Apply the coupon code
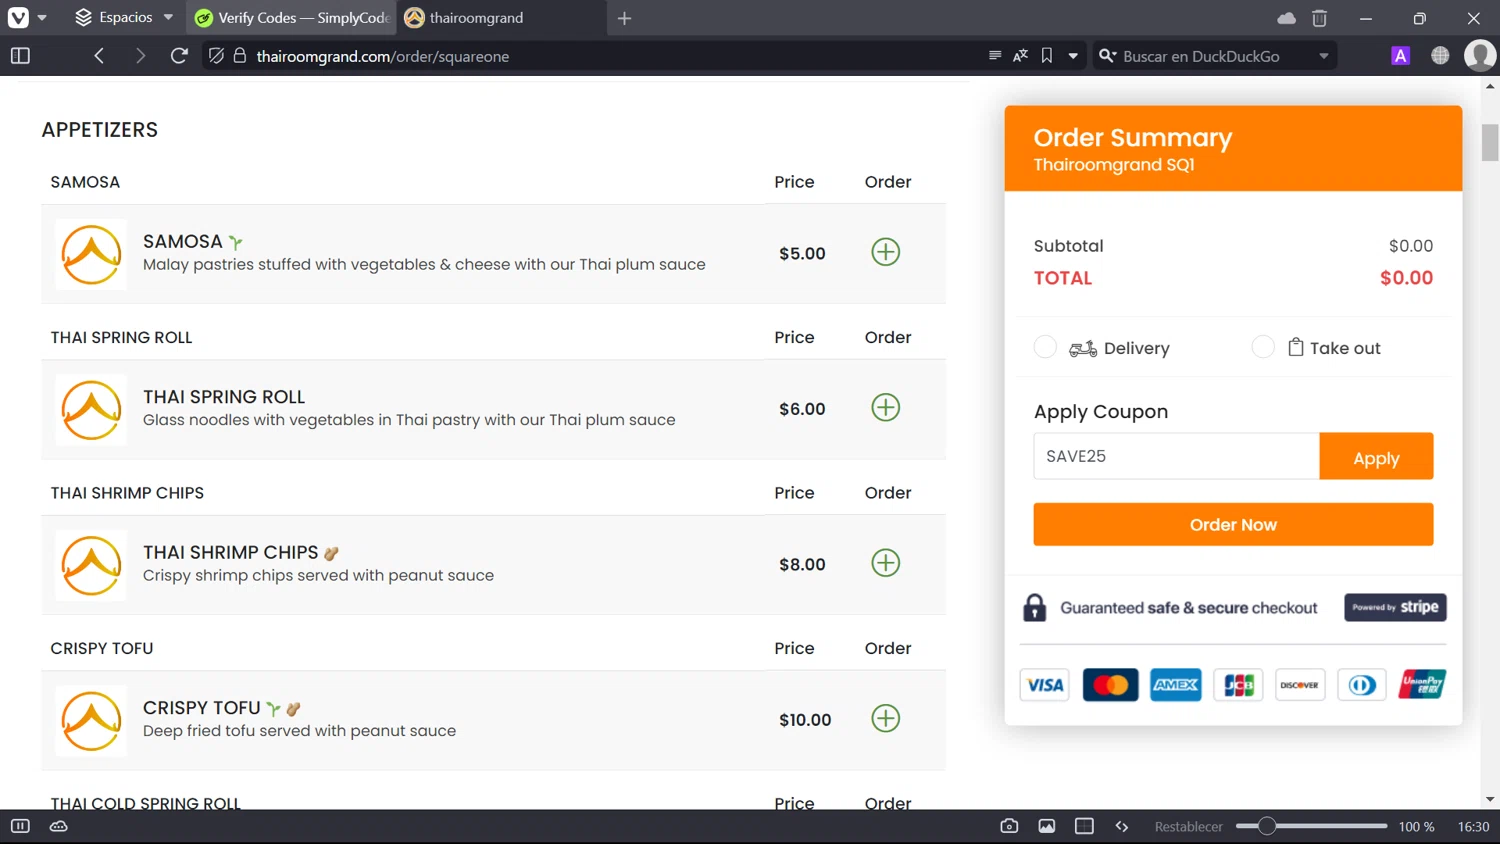Image resolution: width=1500 pixels, height=844 pixels. click(1376, 457)
